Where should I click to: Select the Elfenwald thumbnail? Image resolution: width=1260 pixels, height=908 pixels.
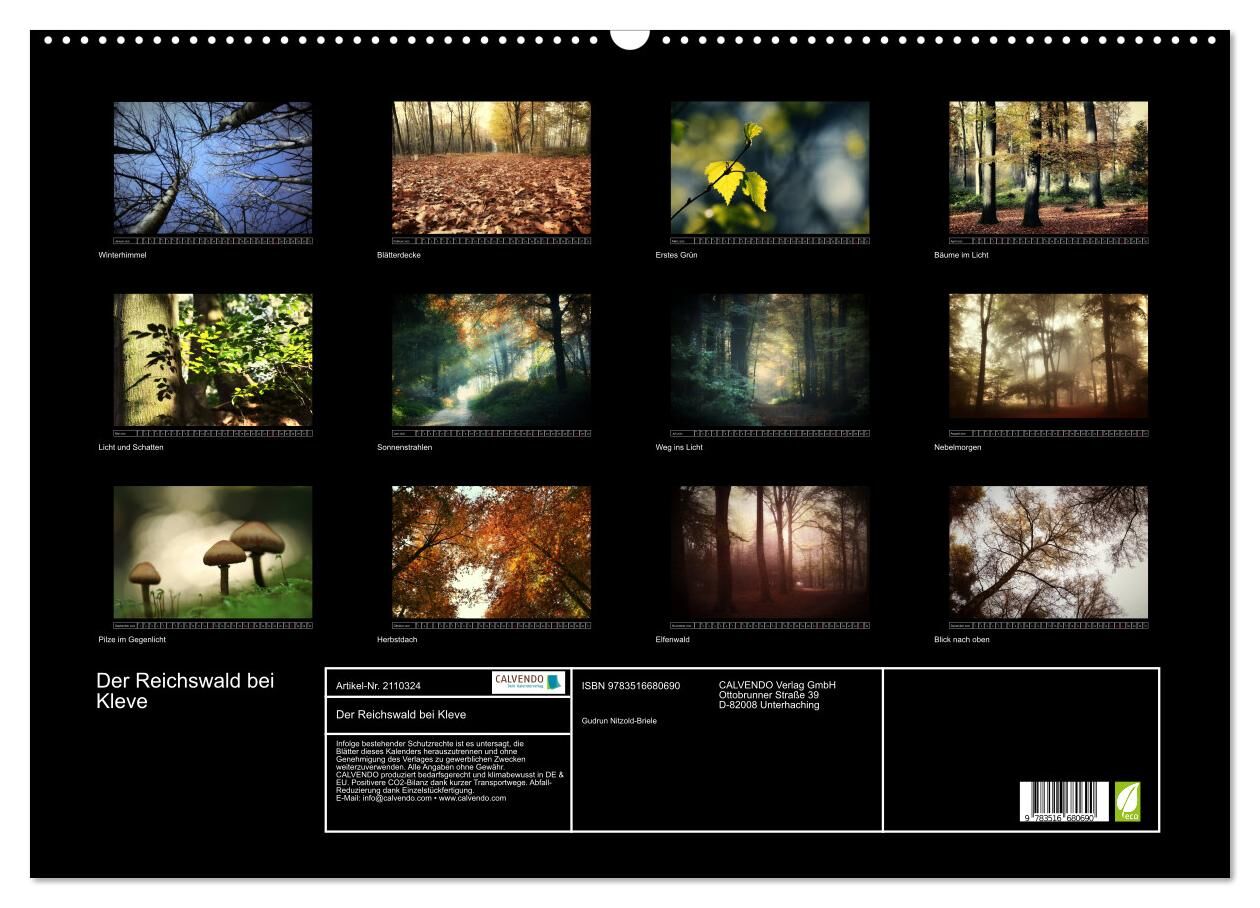tap(769, 552)
